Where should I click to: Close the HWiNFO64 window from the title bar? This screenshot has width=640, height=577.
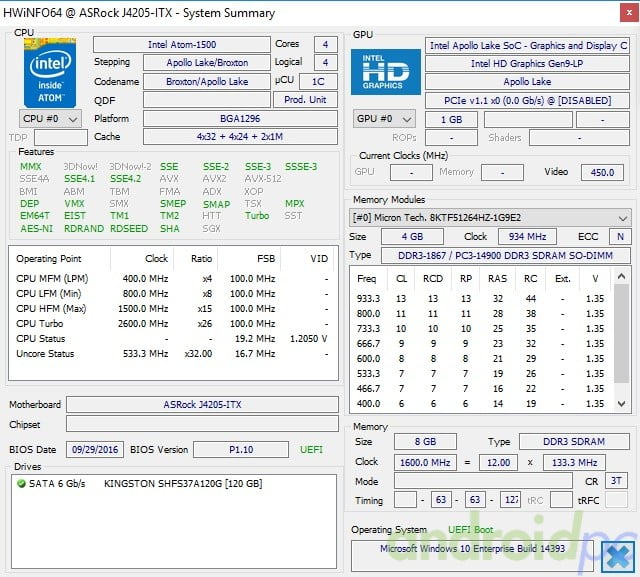[x=629, y=13]
